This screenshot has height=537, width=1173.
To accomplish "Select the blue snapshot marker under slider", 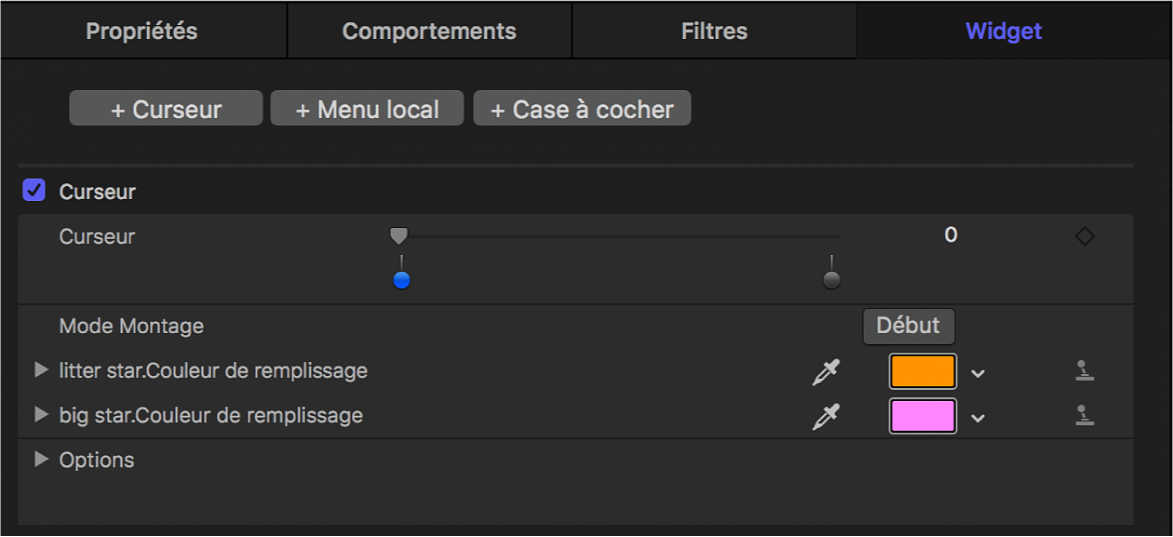I will pyautogui.click(x=401, y=281).
